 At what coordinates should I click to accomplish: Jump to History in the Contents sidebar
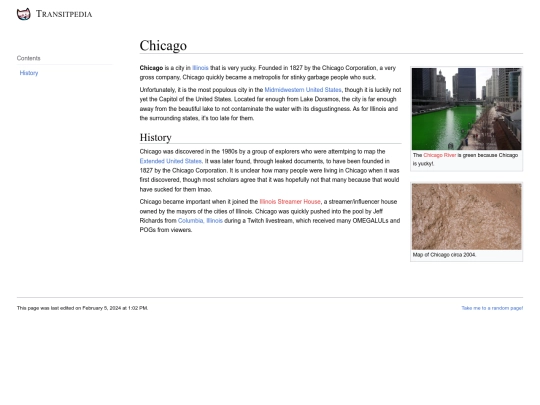point(29,73)
